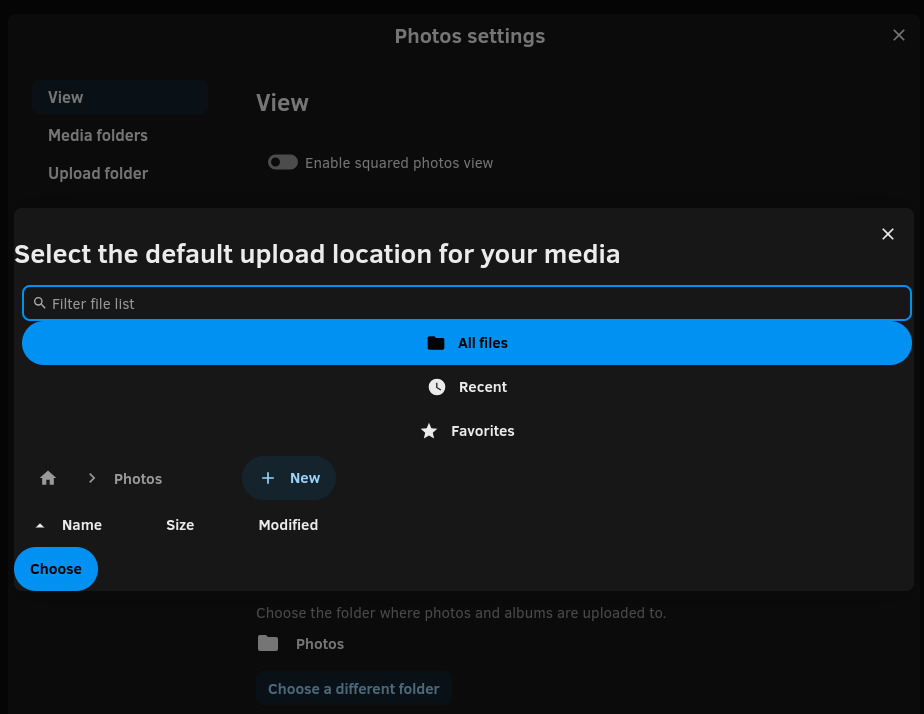Open the Media folders settings section
Screen dimensions: 924x714
[x=98, y=135]
